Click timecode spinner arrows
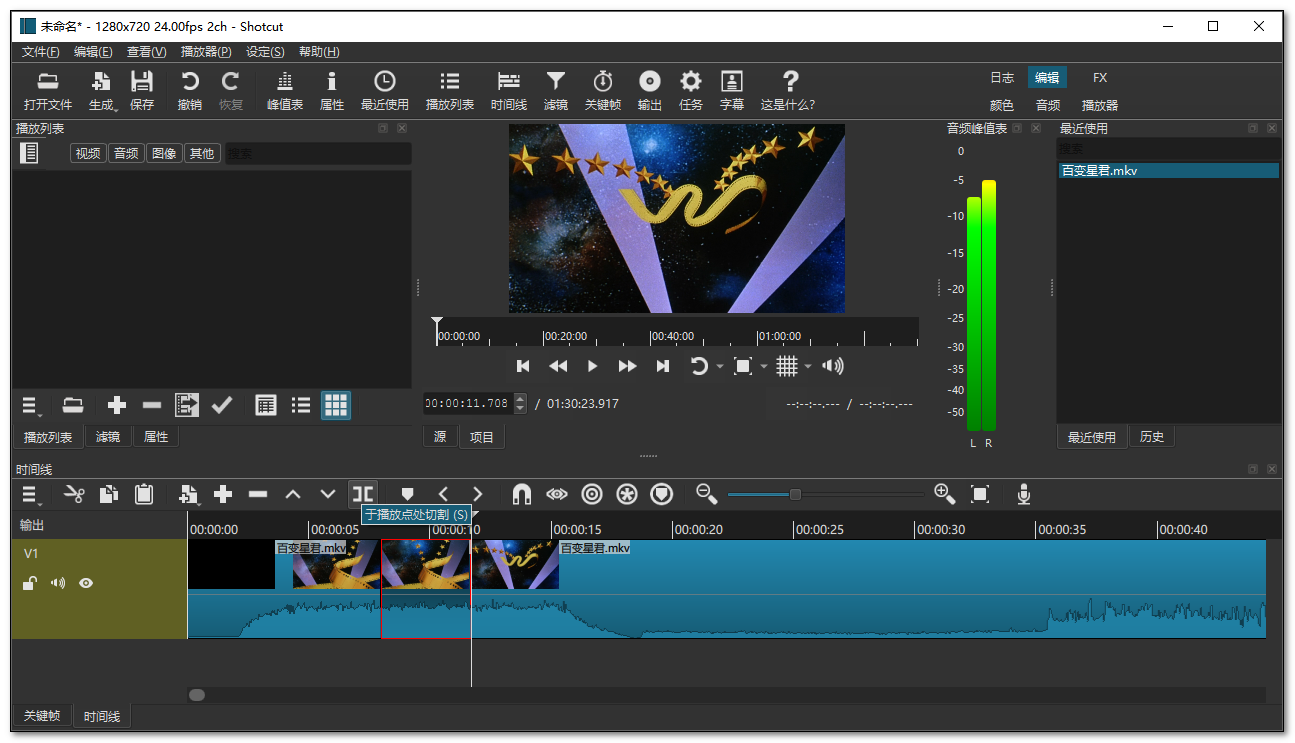This screenshot has height=743, width=1295. click(x=520, y=404)
